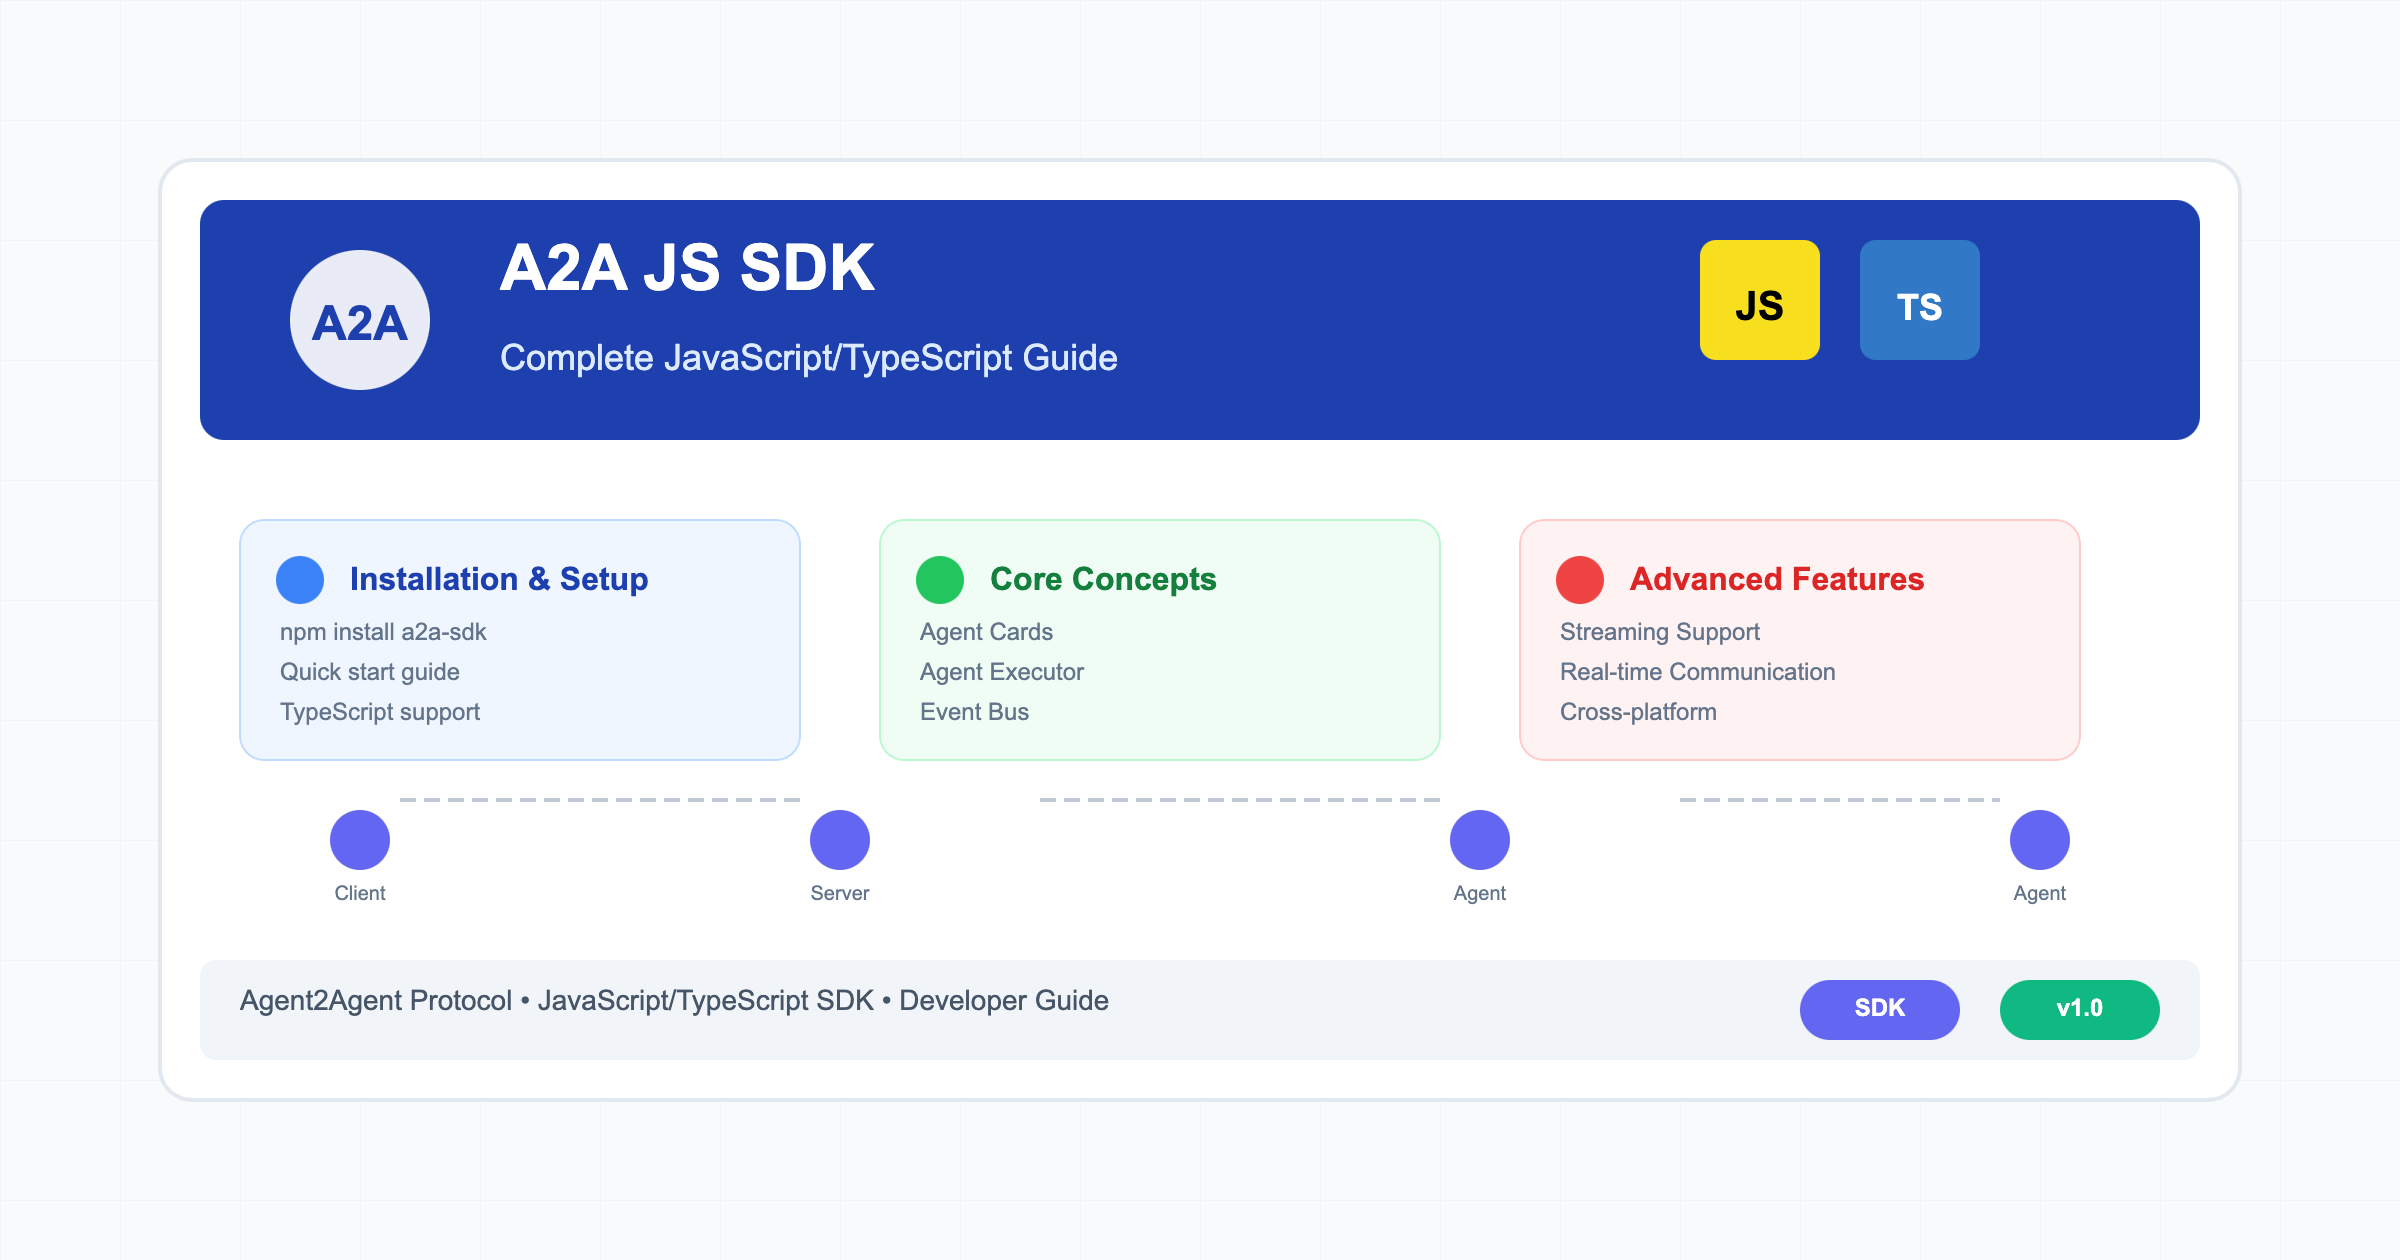The width and height of the screenshot is (2400, 1260).
Task: Click the red Advanced Features dot
Action: (1580, 580)
